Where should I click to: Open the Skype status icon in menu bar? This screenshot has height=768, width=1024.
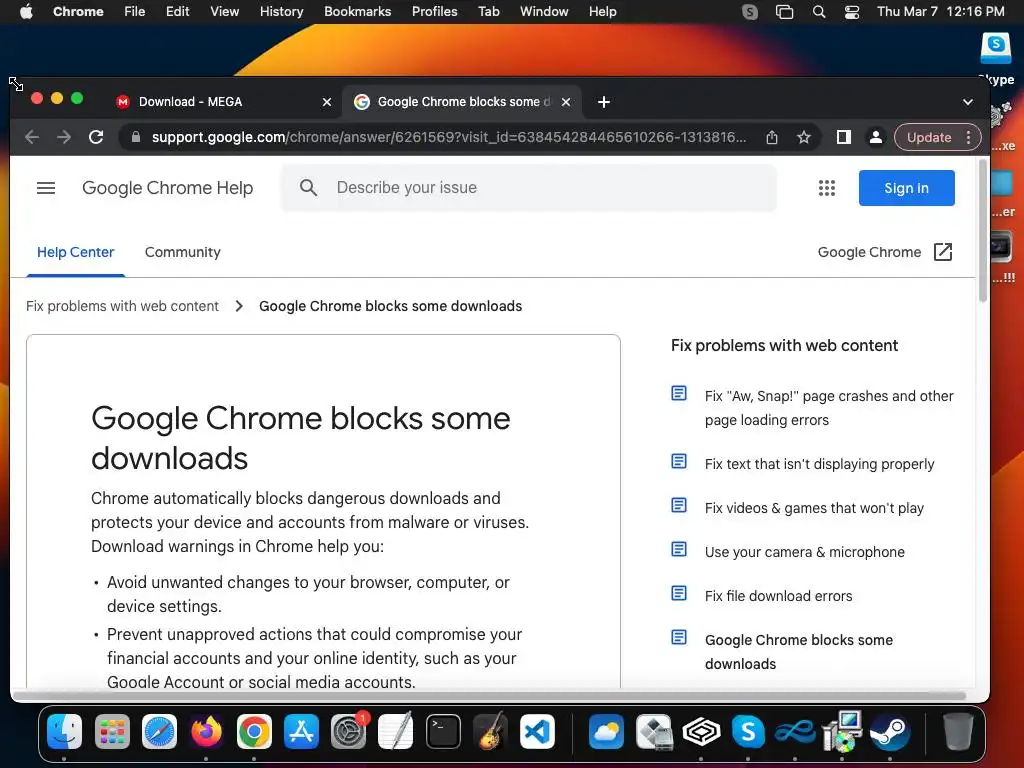coord(750,12)
